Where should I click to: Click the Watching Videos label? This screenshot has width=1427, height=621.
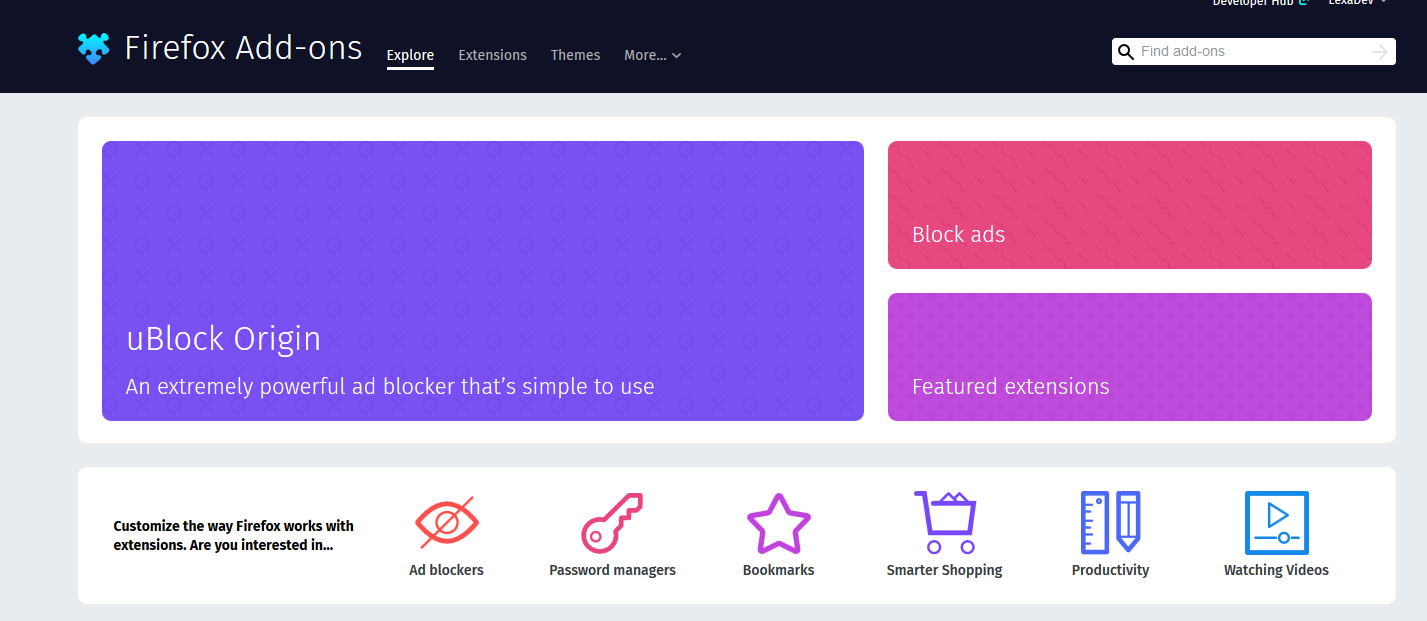[1276, 570]
